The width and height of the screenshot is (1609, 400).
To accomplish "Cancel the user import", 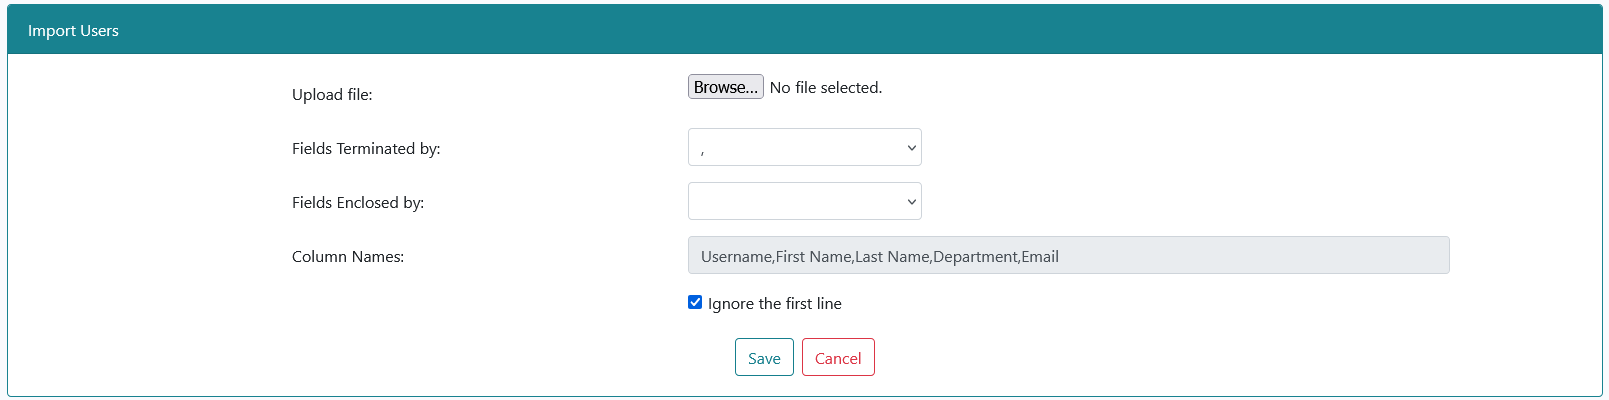I will [x=838, y=357].
